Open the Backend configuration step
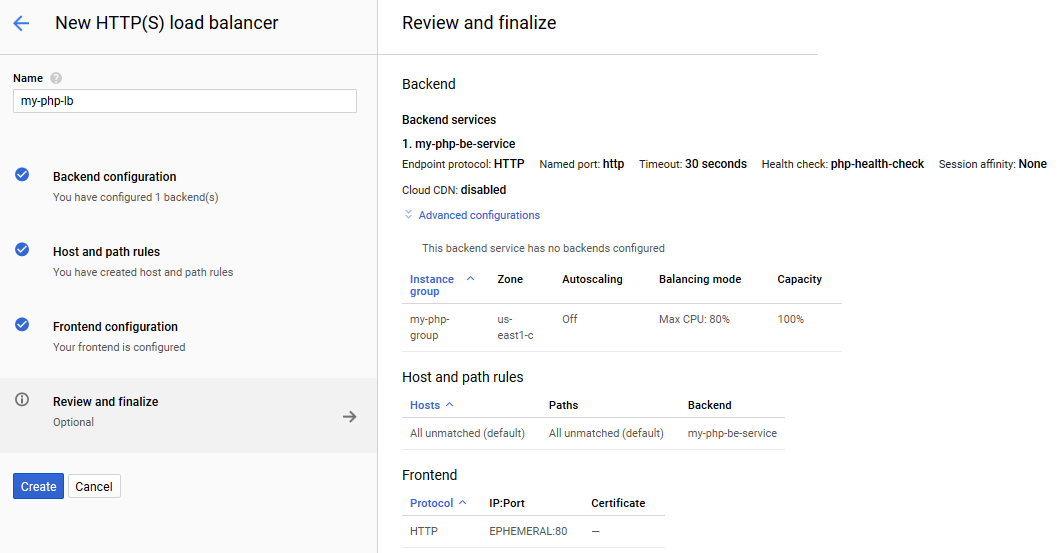The height and width of the screenshot is (553, 1063). point(188,186)
